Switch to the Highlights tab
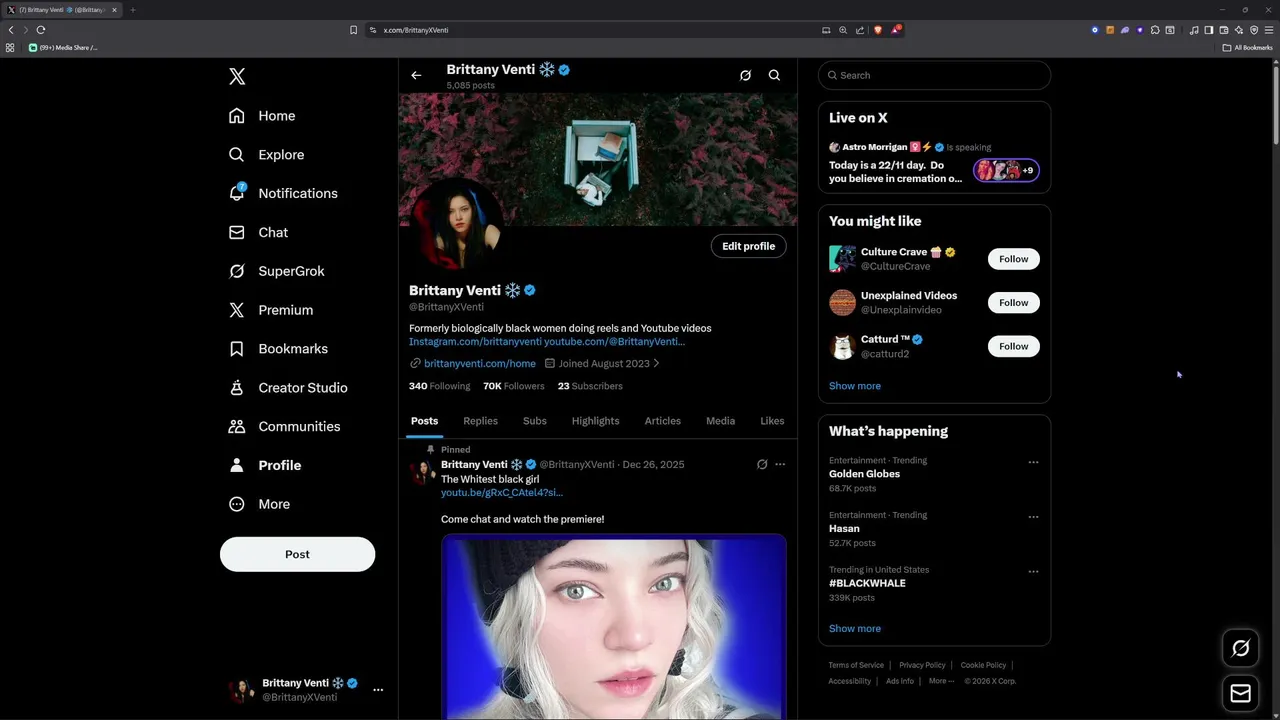This screenshot has height=720, width=1280. click(x=595, y=421)
